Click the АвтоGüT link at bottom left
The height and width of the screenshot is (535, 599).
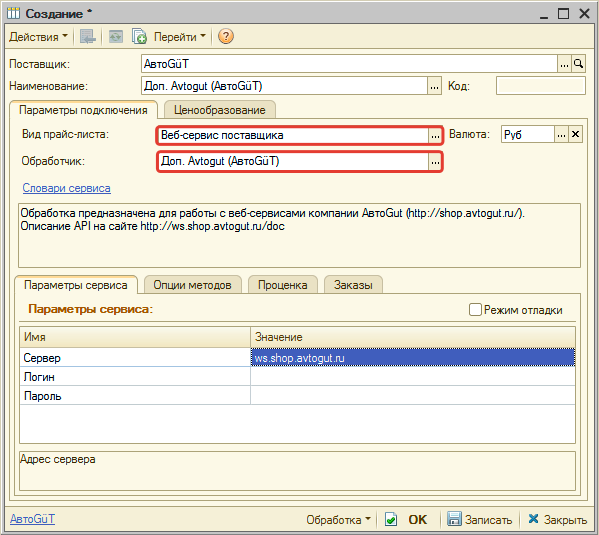pyautogui.click(x=32, y=519)
